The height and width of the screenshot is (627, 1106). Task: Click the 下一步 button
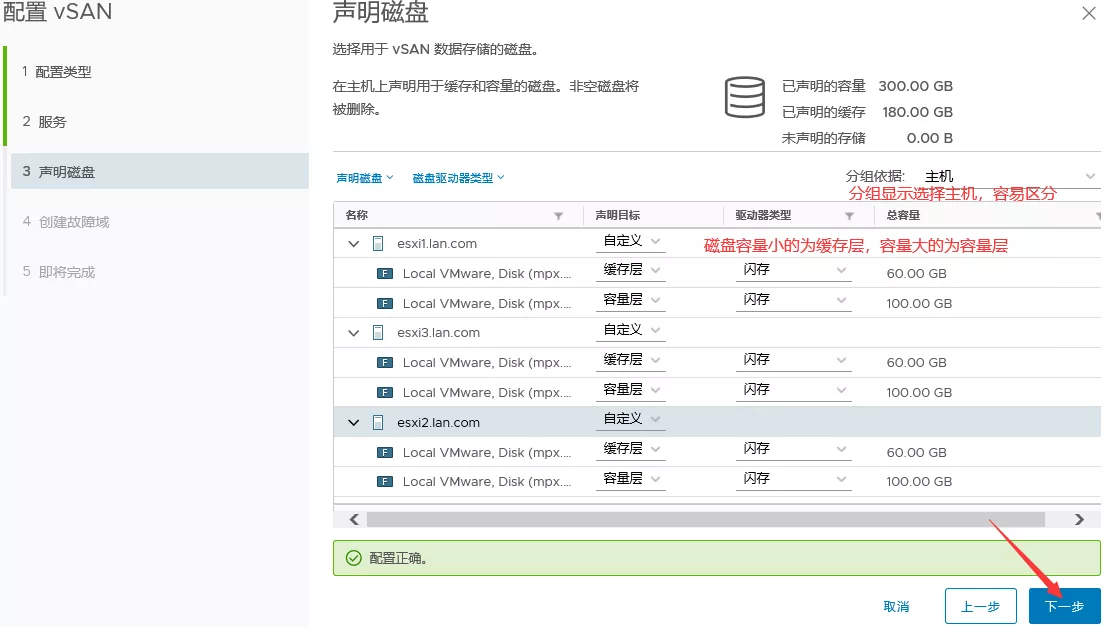(x=1064, y=606)
